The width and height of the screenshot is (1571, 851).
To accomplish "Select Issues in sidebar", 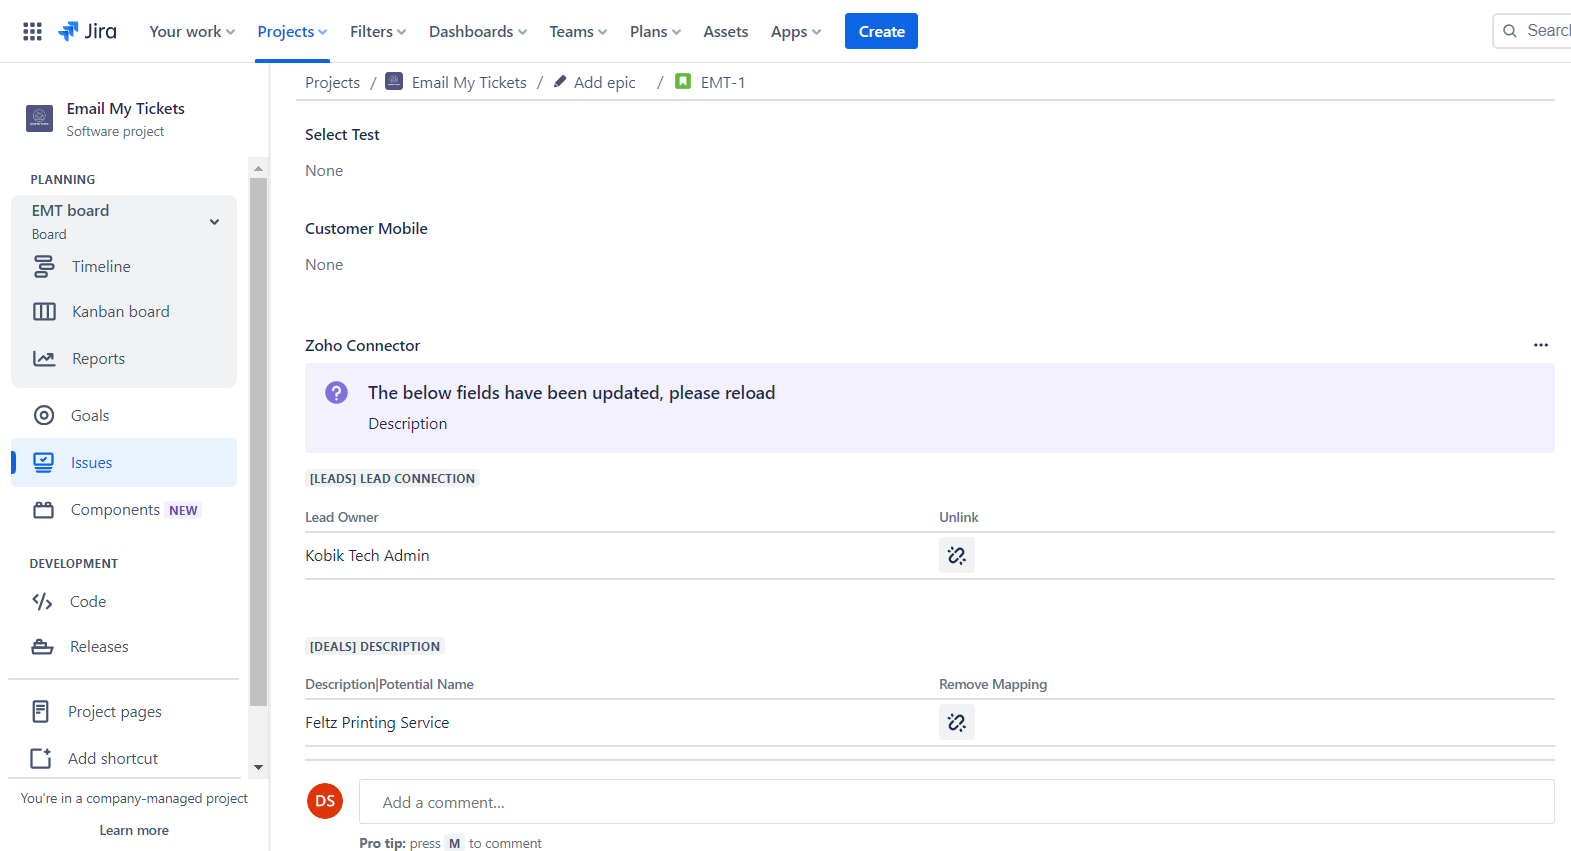I will click(124, 462).
